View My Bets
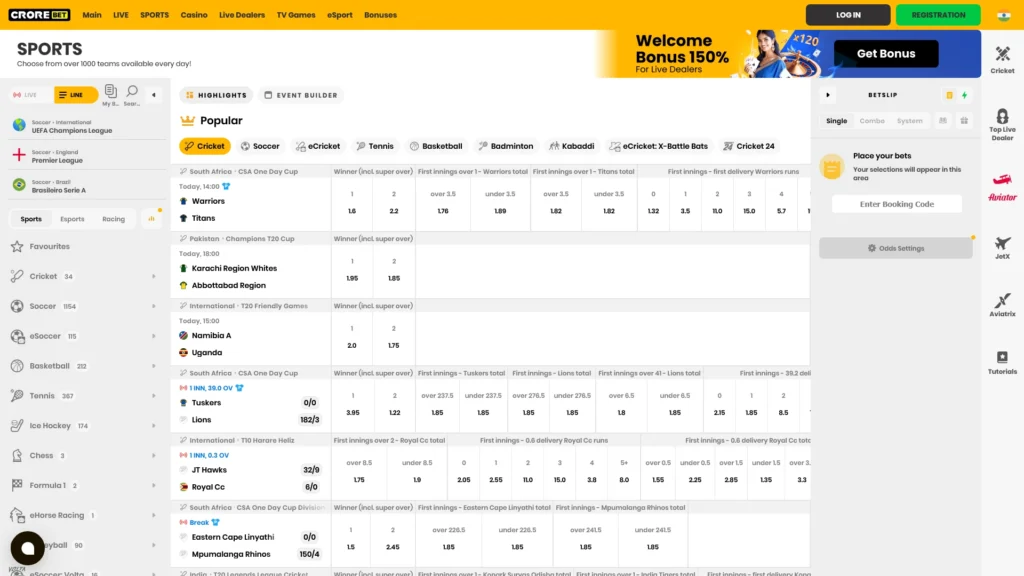This screenshot has height=576, width=1024. (x=112, y=91)
